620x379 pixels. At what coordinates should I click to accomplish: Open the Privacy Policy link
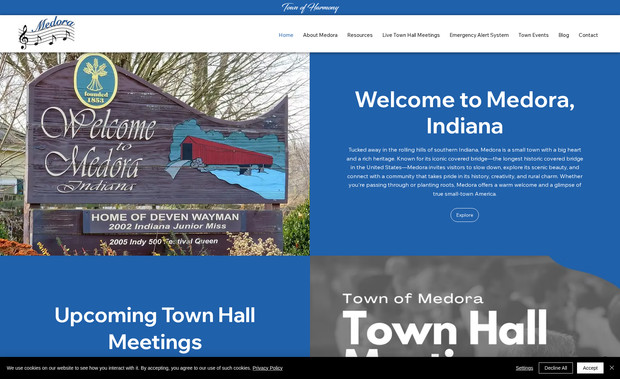[x=268, y=368]
